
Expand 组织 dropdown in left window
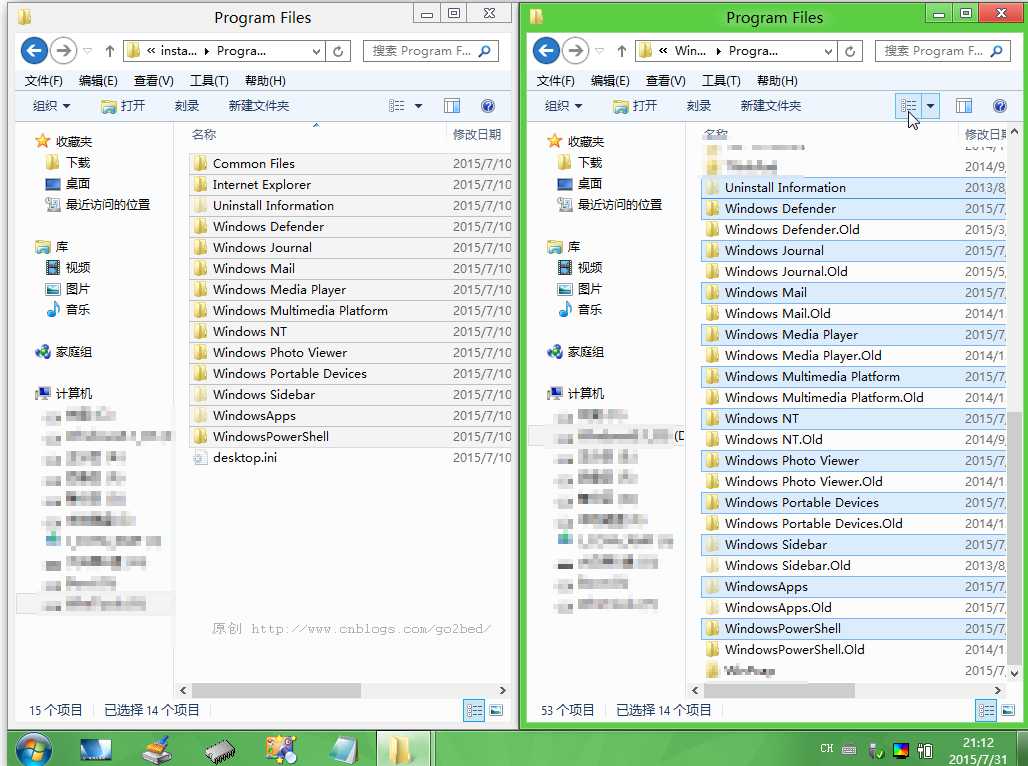[52, 106]
